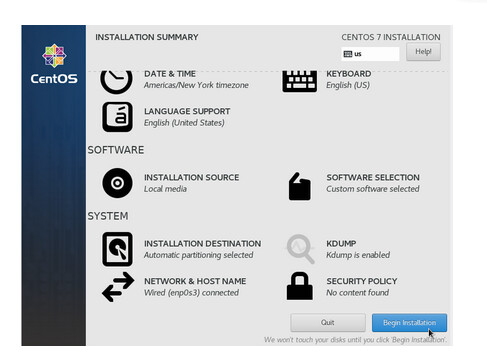This screenshot has width=487, height=361.
Task: Open LANGUAGE SUPPORT settings label
Action: tap(187, 111)
